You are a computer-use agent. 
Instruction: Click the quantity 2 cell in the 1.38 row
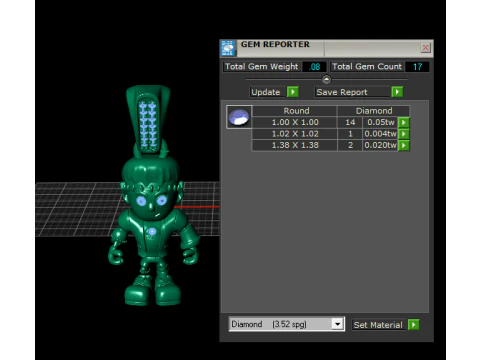point(350,145)
